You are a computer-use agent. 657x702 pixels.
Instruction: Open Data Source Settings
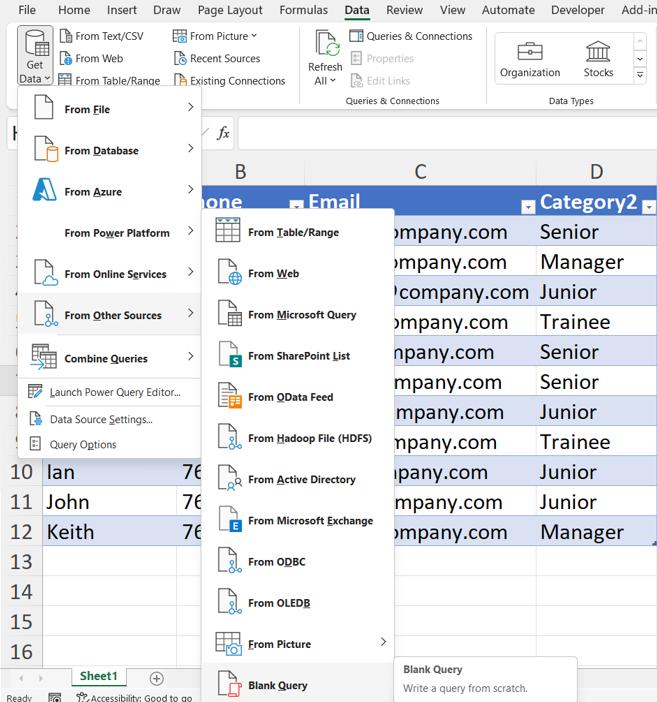tap(109, 419)
